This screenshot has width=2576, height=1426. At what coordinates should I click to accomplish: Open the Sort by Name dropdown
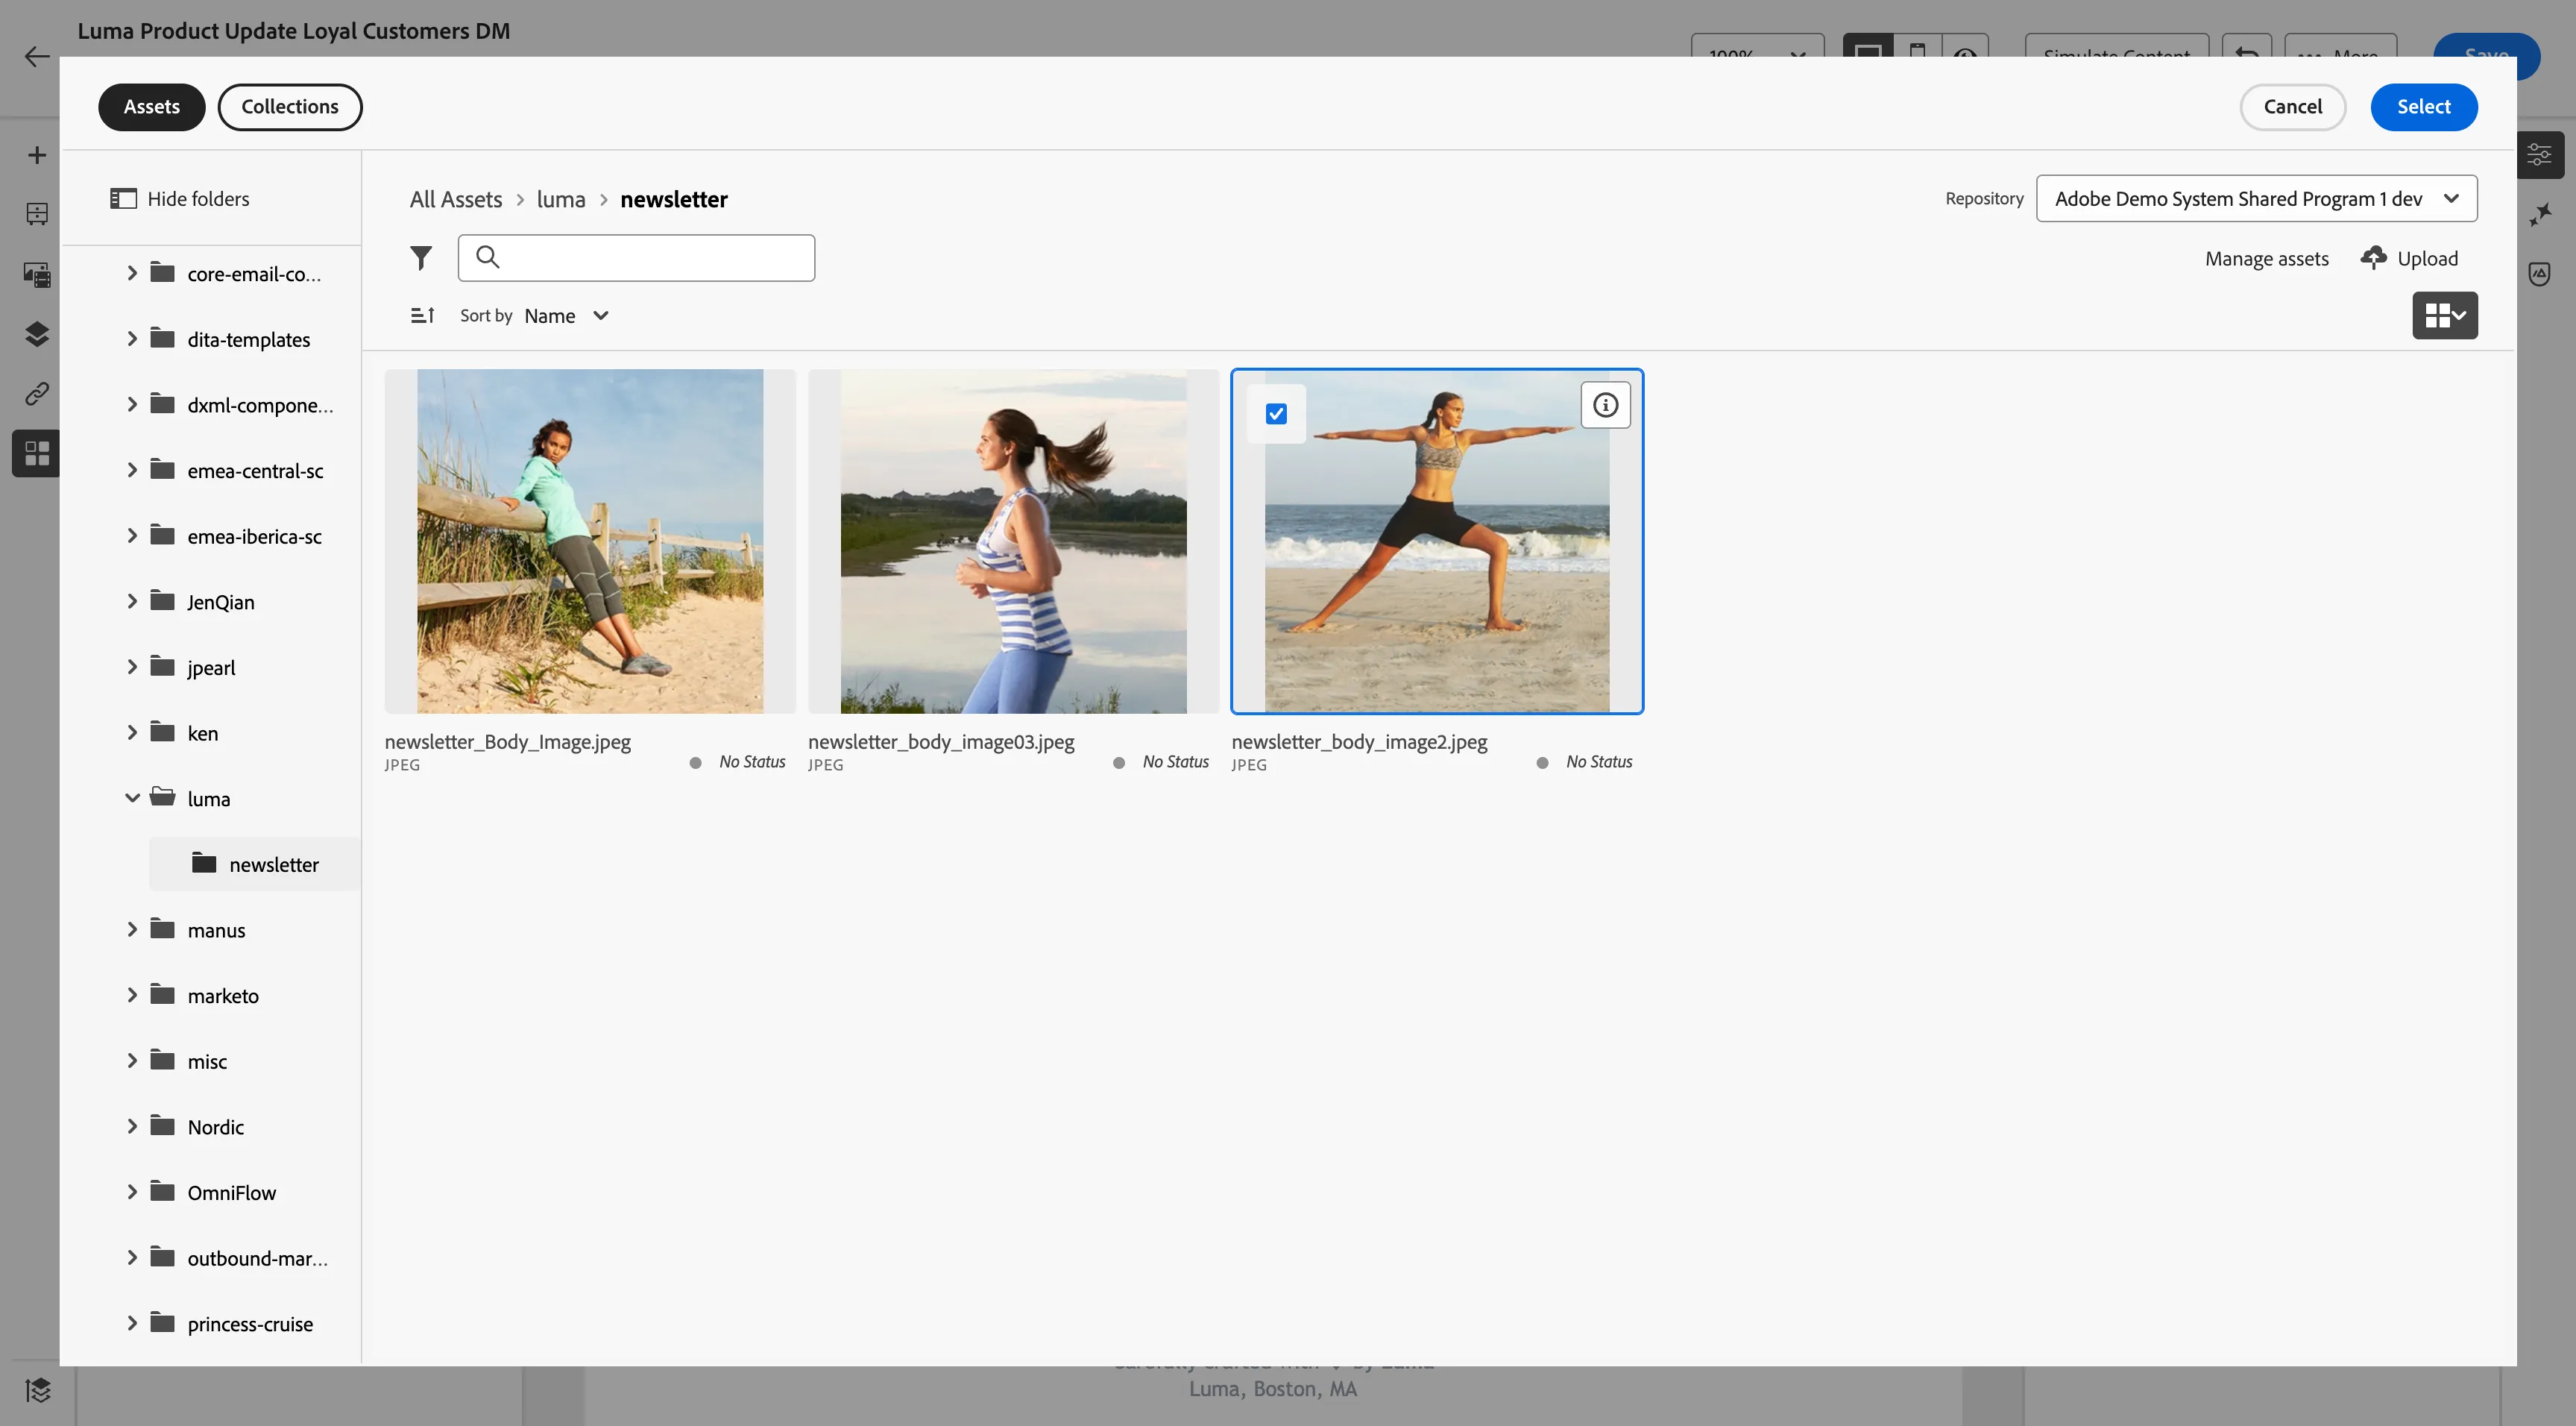click(x=566, y=316)
